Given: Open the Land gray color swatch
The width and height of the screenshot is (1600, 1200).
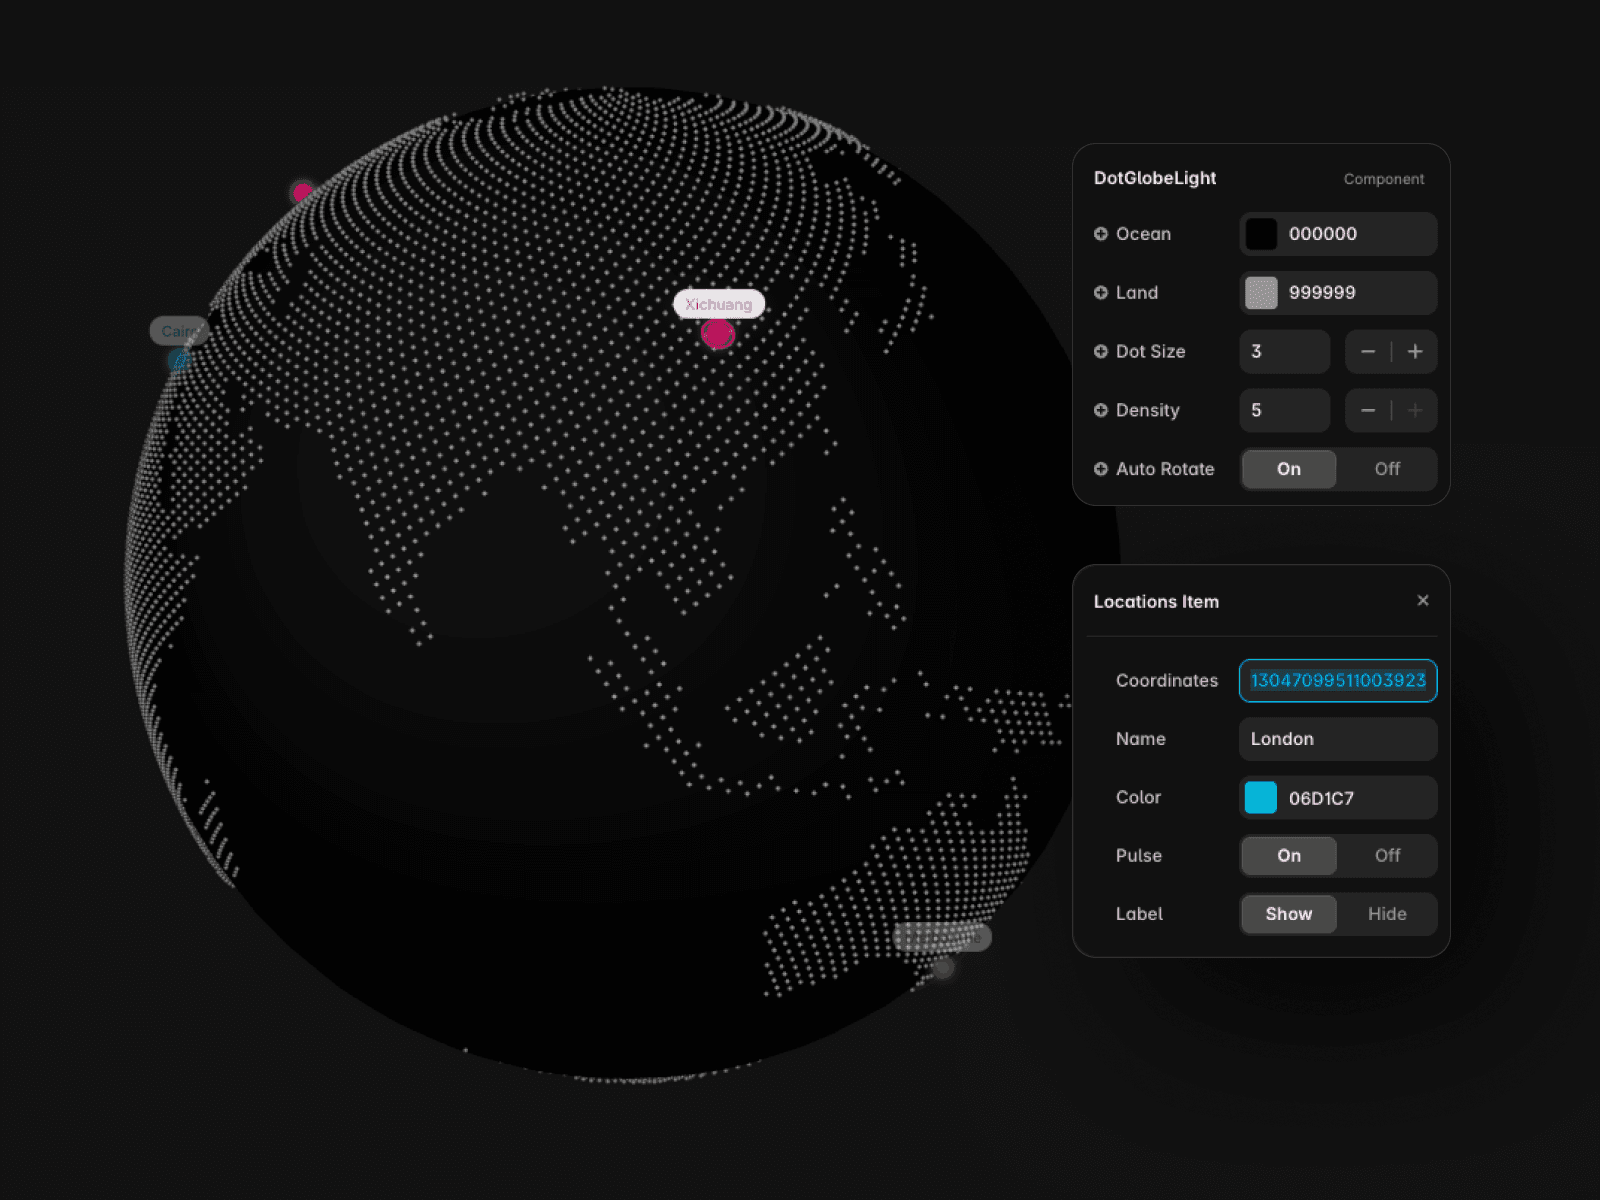Looking at the screenshot, I should point(1261,293).
